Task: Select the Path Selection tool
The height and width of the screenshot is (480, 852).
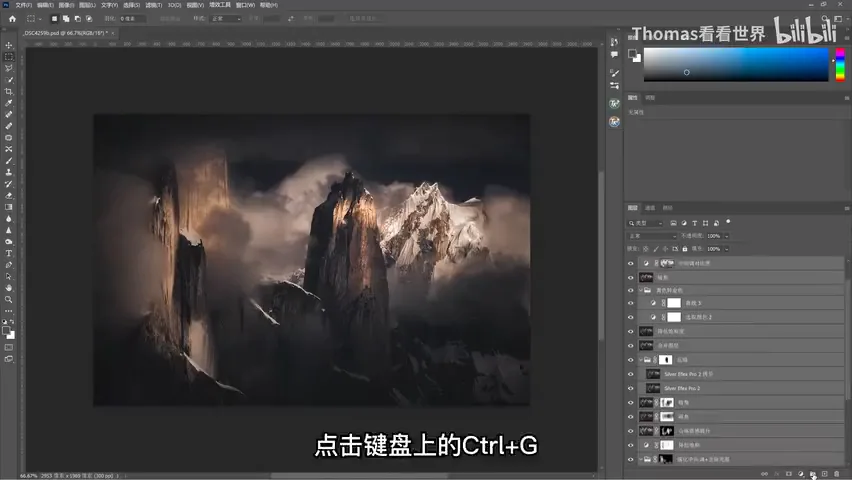Action: [9, 276]
